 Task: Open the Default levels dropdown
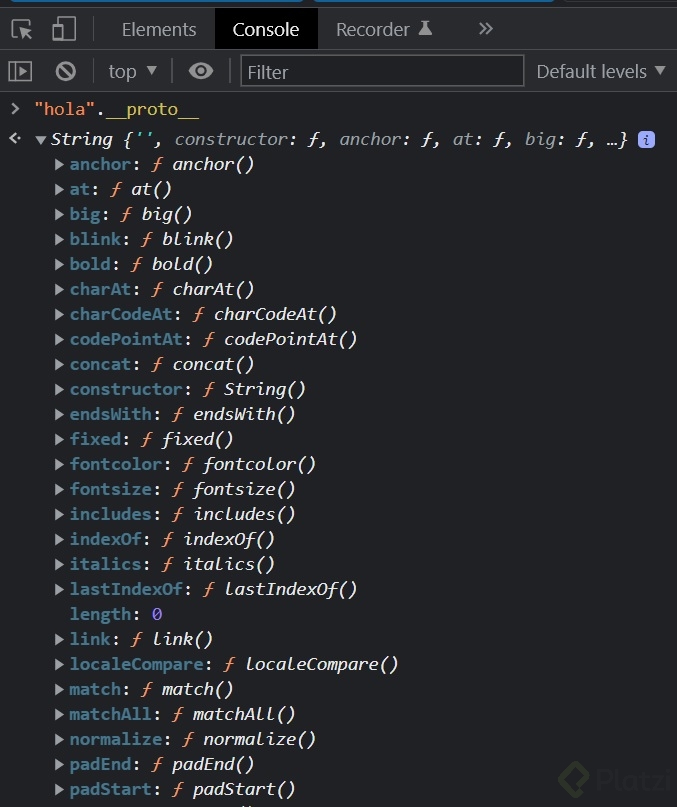(x=600, y=71)
